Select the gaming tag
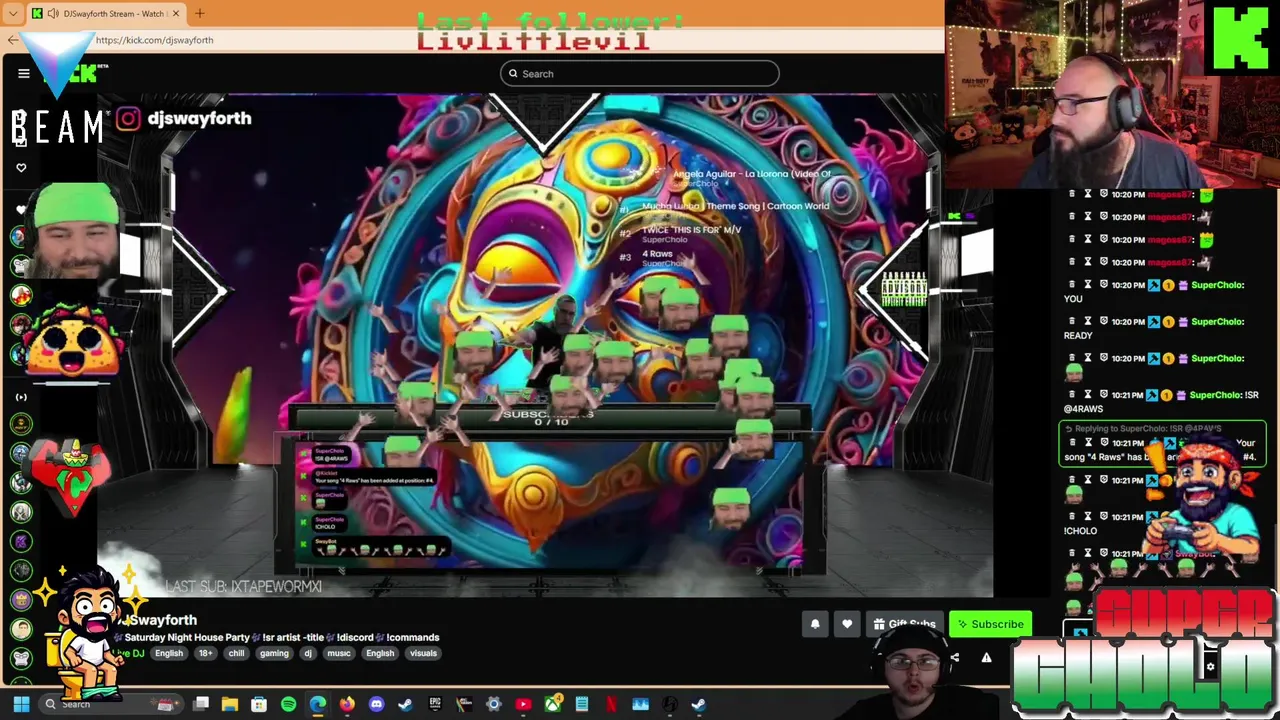Screen dimensions: 1280x720 coord(274,653)
